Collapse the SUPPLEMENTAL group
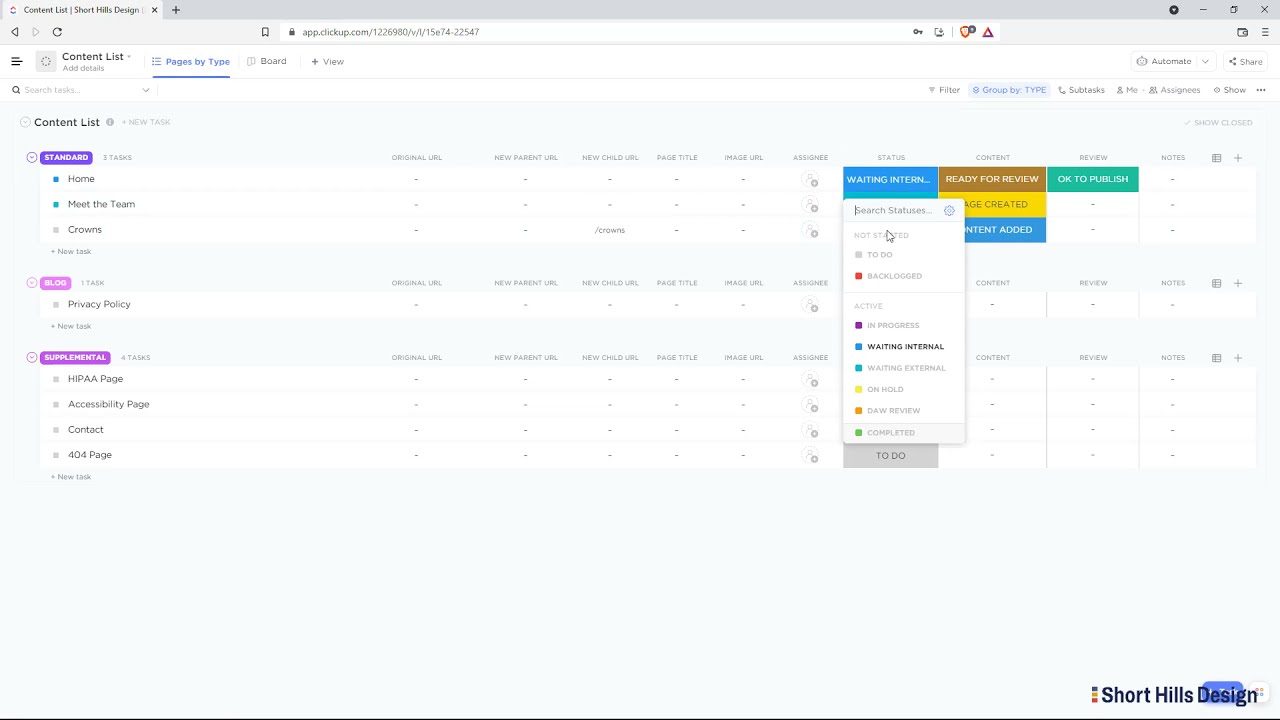1280x720 pixels. tap(32, 358)
